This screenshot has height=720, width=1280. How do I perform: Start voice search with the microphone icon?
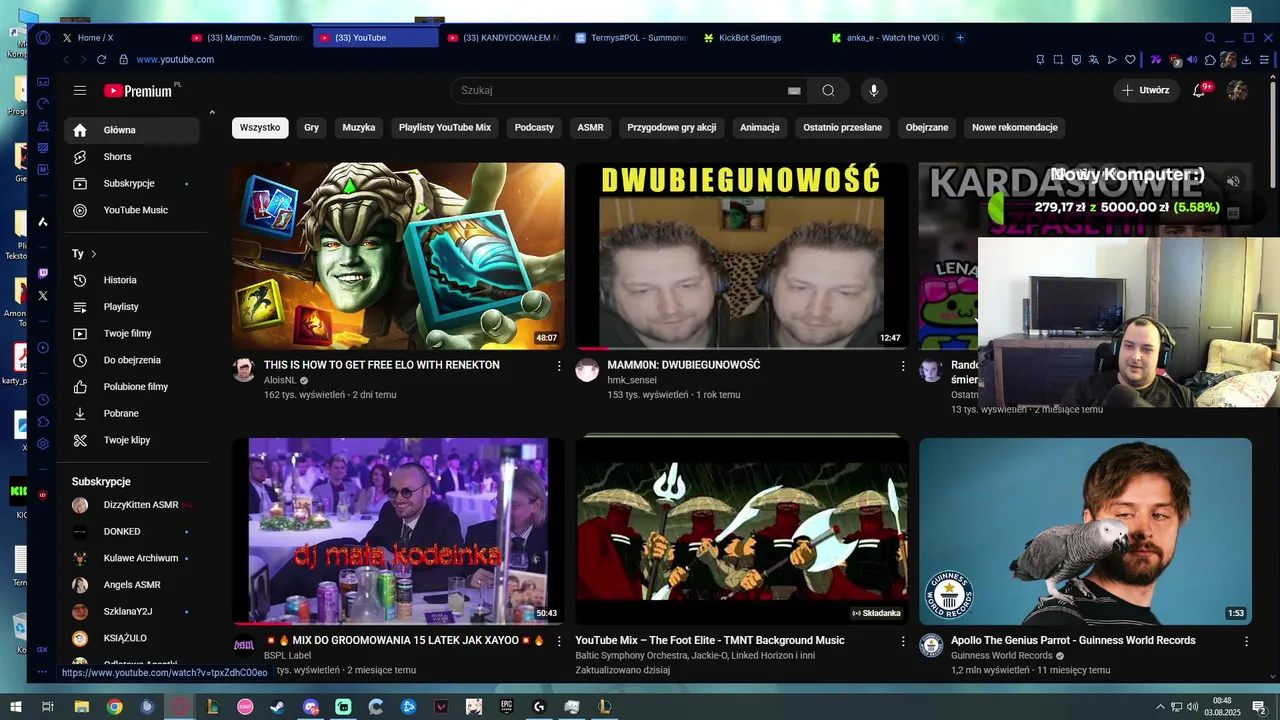coord(874,90)
